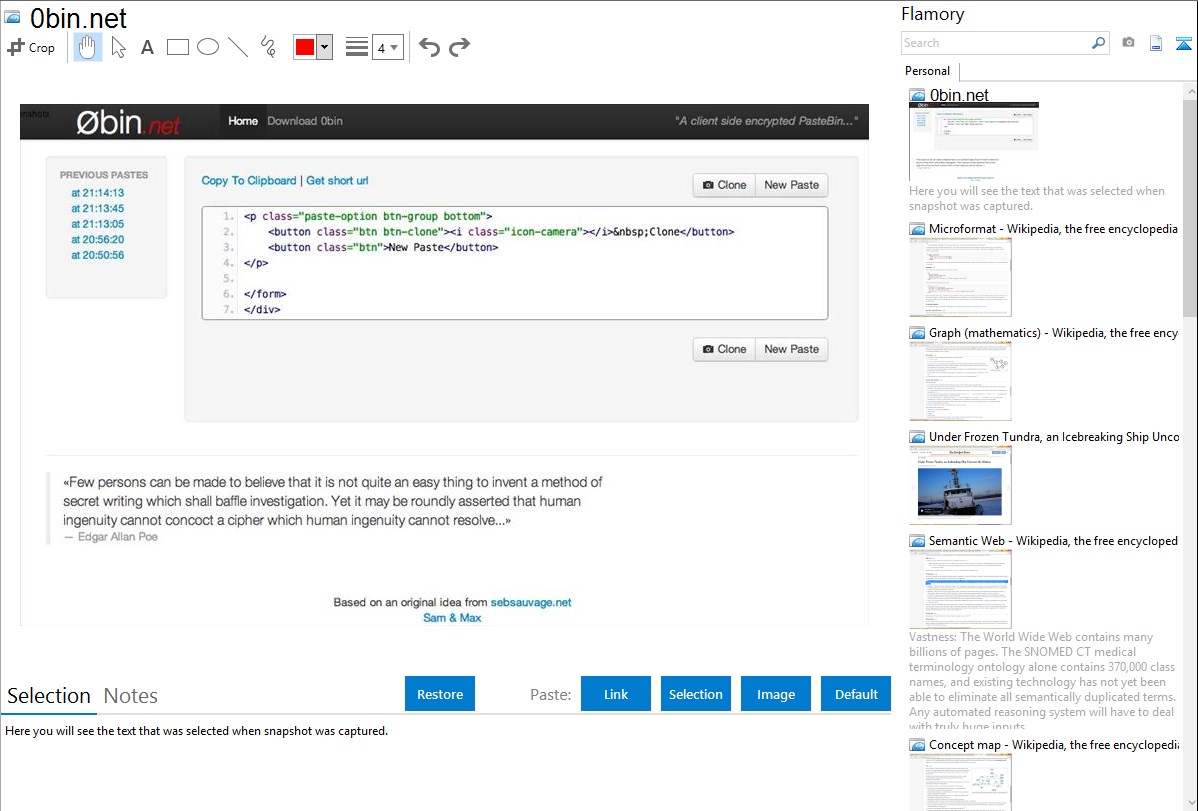Click the Paste Link button
Viewport: 1198px width, 811px height.
616,694
